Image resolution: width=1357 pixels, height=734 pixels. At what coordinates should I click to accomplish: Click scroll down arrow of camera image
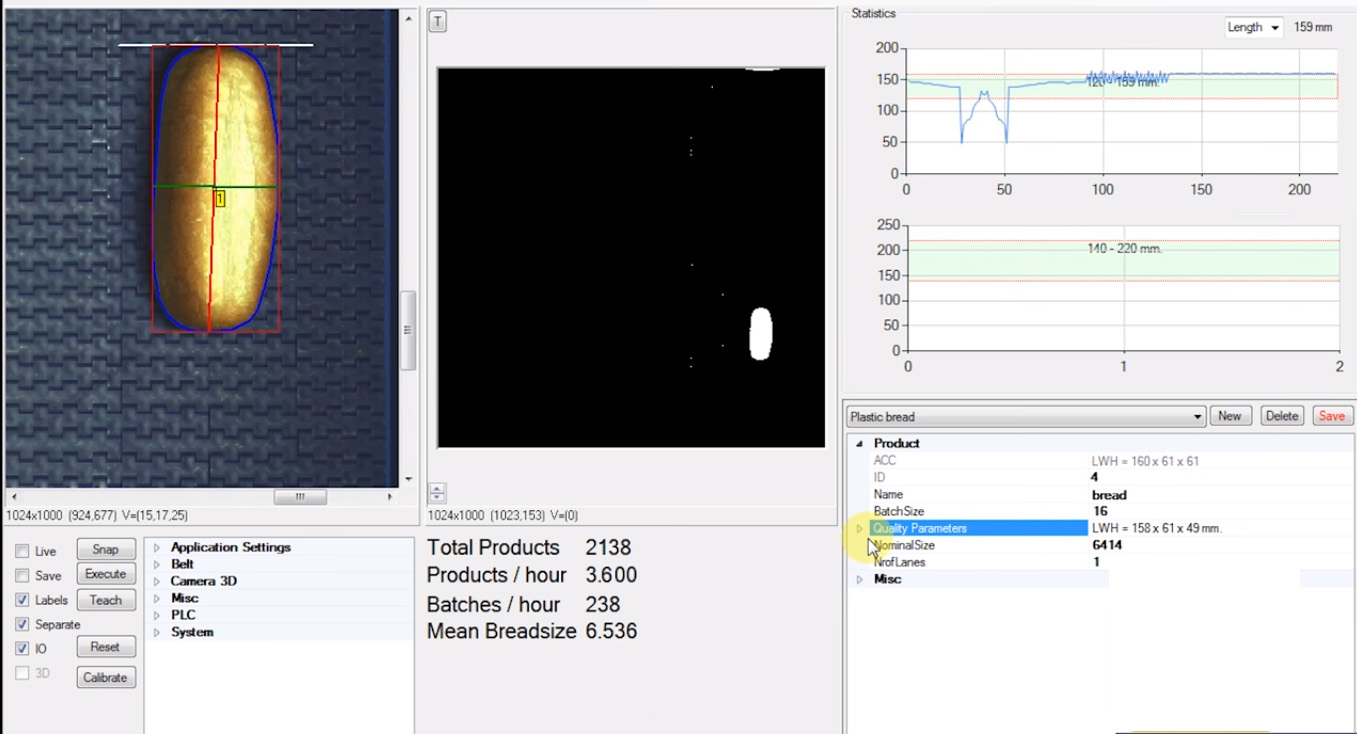(x=408, y=479)
